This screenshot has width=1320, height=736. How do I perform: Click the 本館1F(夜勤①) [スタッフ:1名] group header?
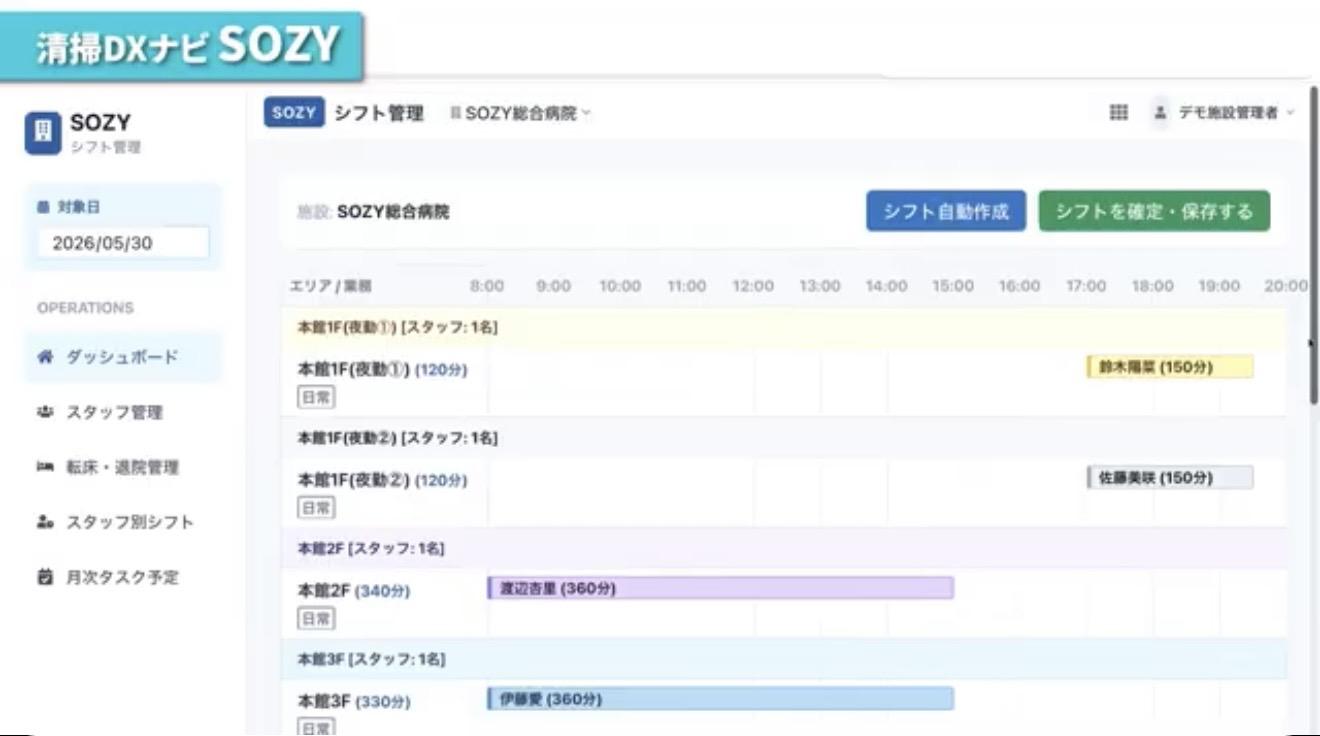[783, 328]
